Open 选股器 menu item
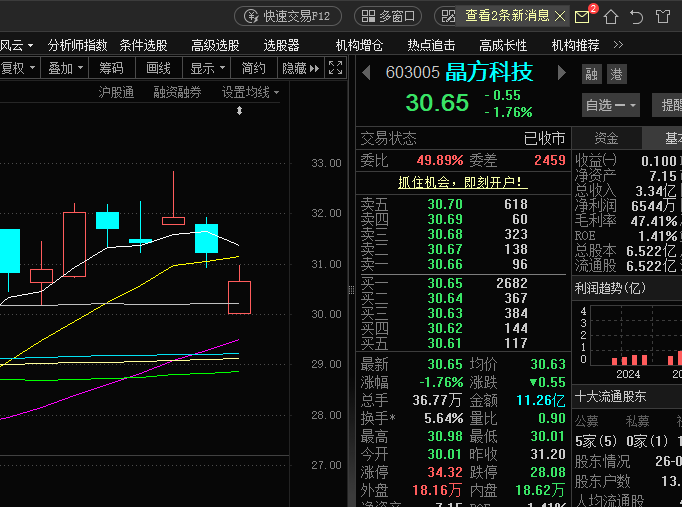The width and height of the screenshot is (682, 507). (281, 45)
